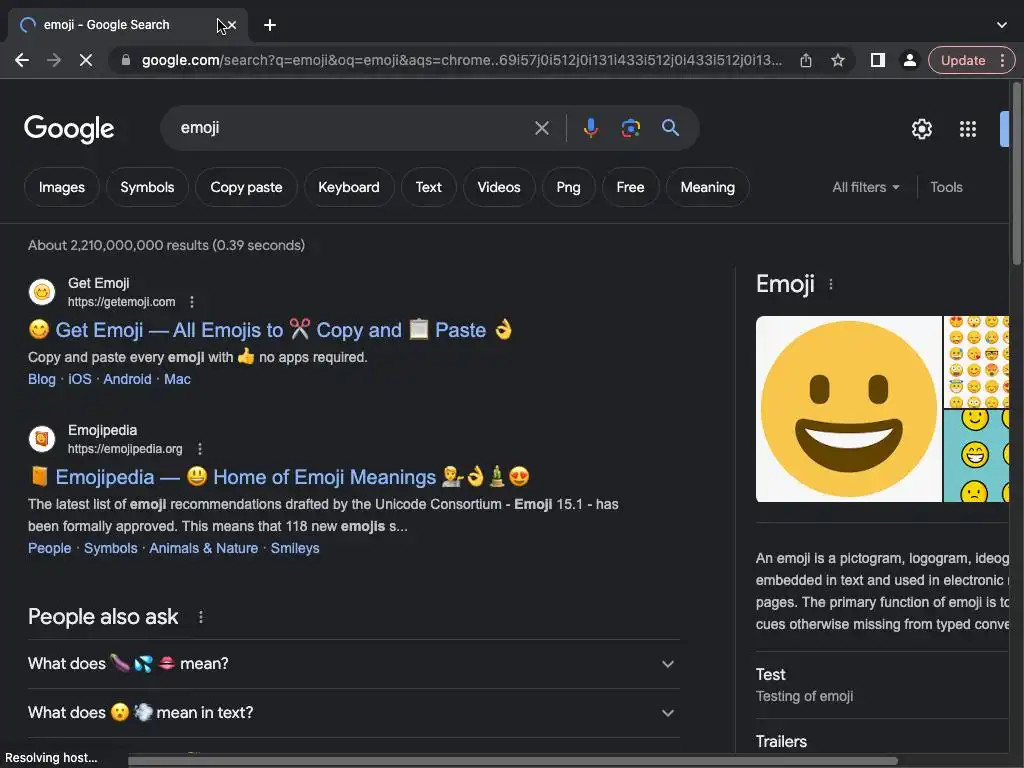Open the Smileys sitelink
Viewport: 1024px width, 768px height.
click(295, 549)
